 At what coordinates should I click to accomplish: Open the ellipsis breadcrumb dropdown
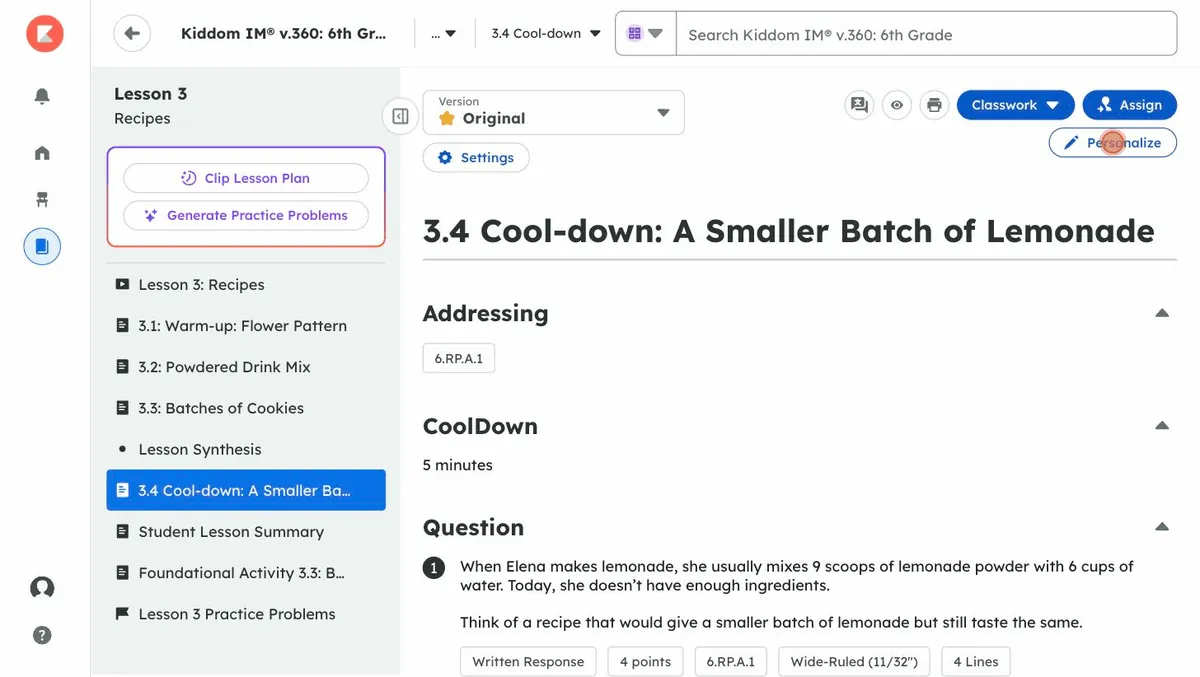(x=444, y=34)
